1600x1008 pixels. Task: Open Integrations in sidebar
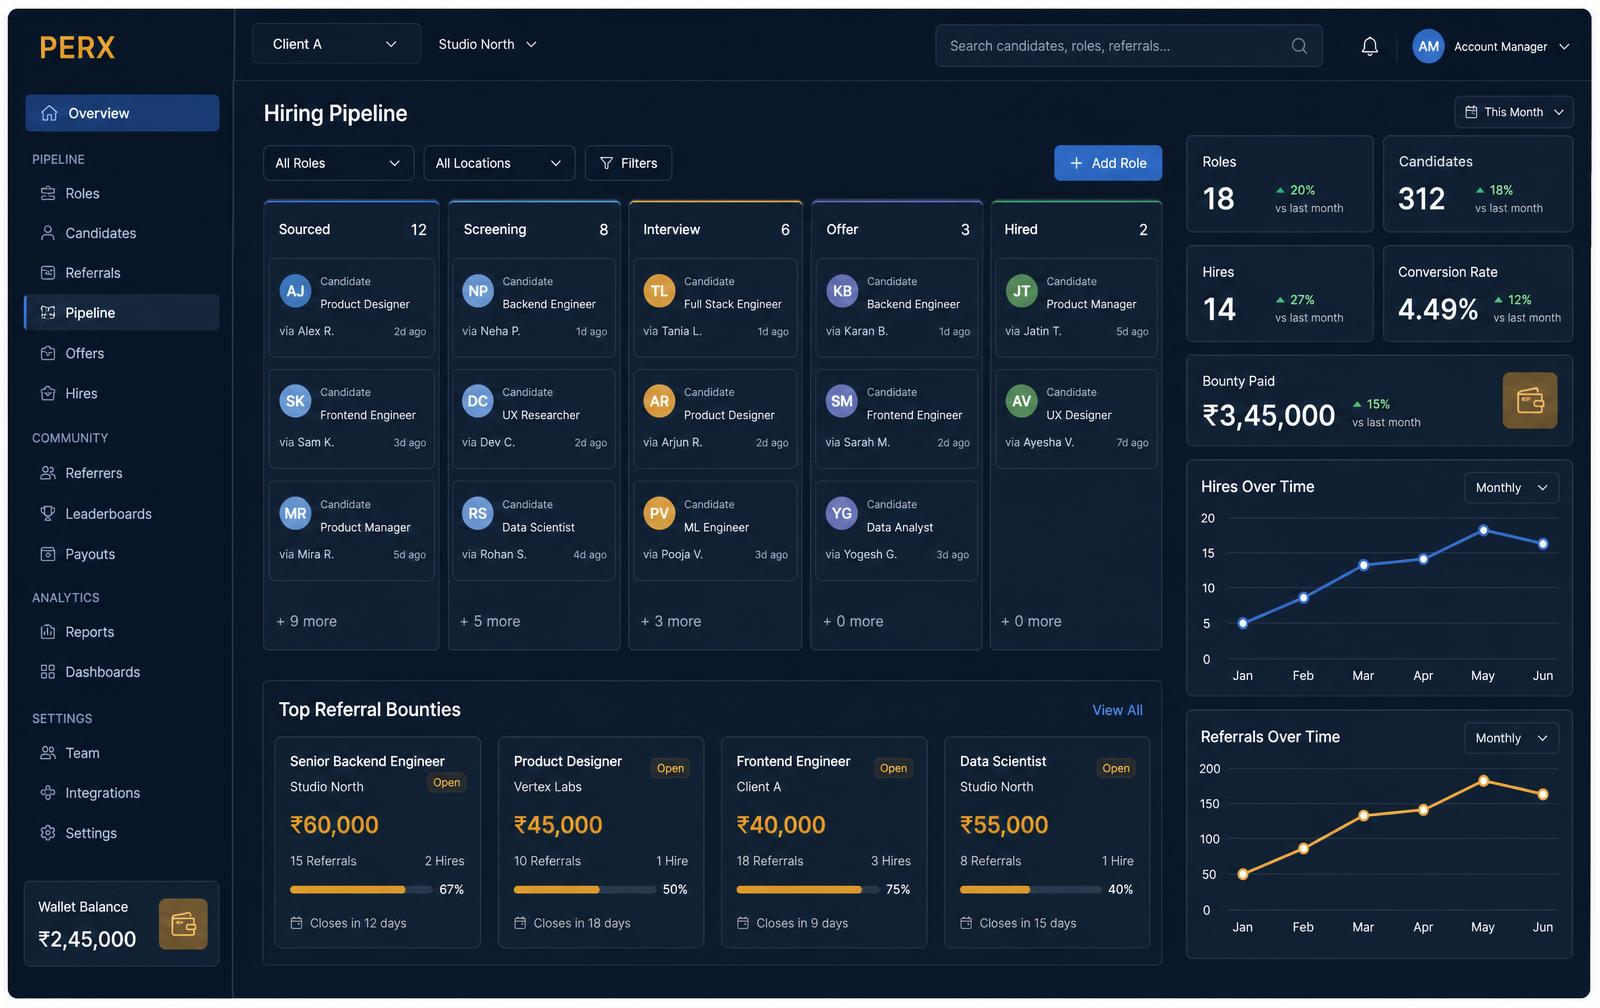(122, 793)
